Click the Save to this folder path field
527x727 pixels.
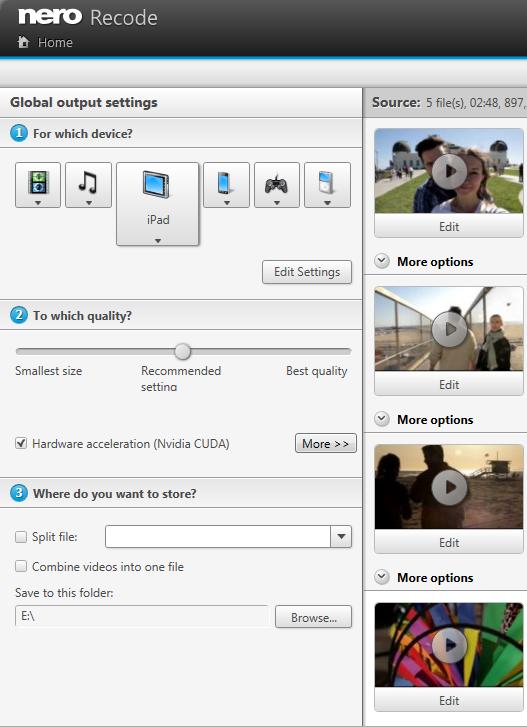click(x=142, y=616)
